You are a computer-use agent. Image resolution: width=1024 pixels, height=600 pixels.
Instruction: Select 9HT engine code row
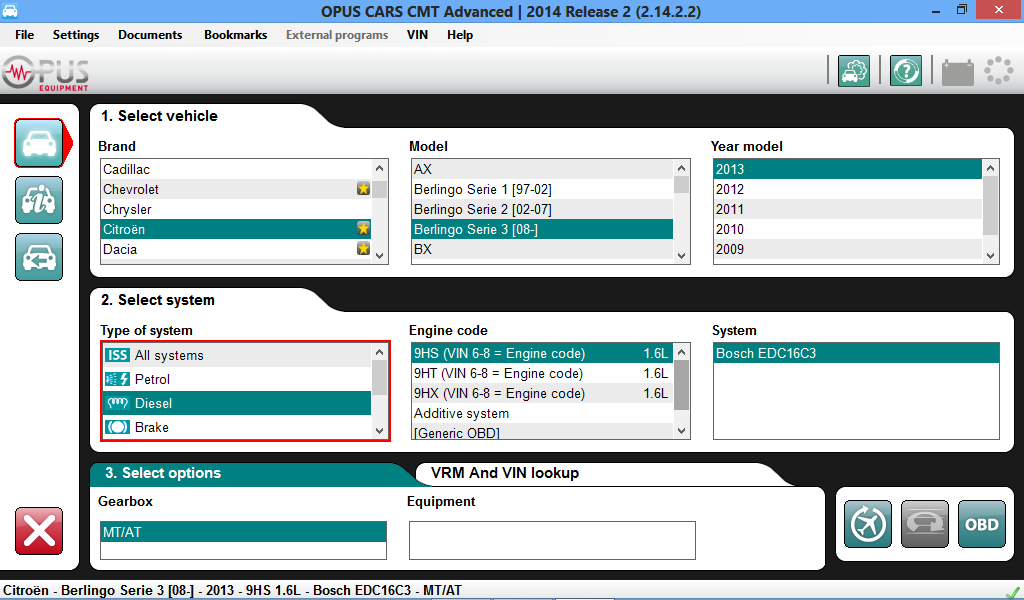(542, 373)
